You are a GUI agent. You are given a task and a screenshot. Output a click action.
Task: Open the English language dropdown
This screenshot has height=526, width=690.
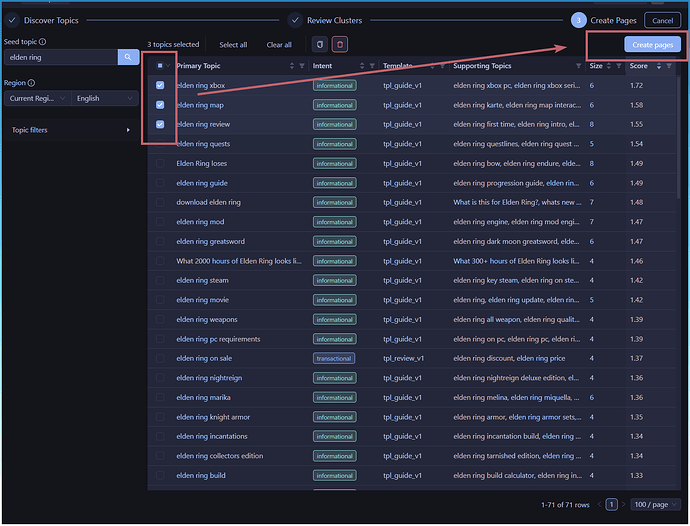pyautogui.click(x=105, y=98)
